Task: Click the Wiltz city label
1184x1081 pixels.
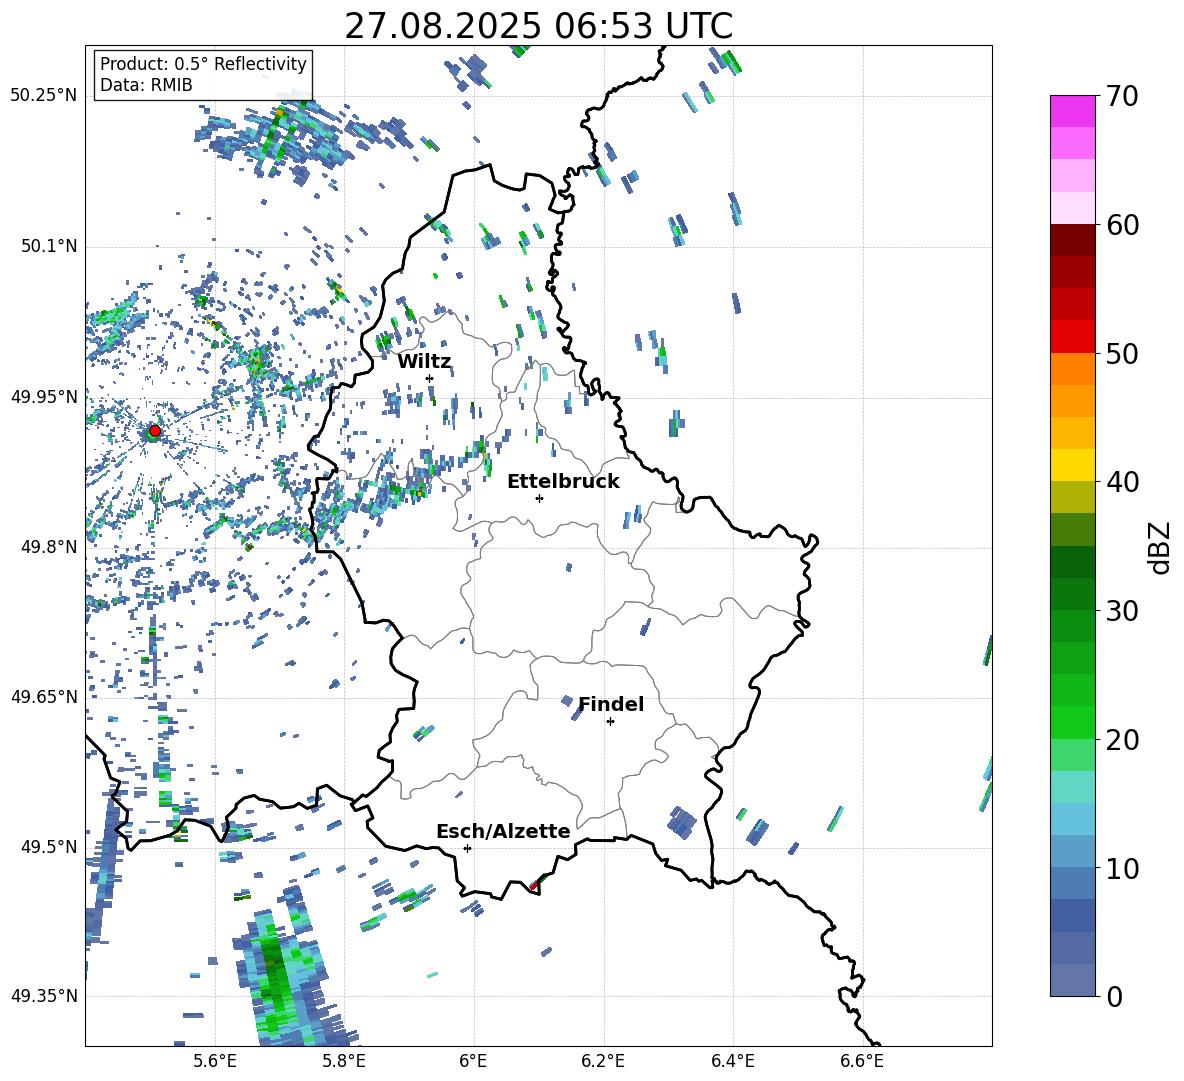Action: (424, 361)
